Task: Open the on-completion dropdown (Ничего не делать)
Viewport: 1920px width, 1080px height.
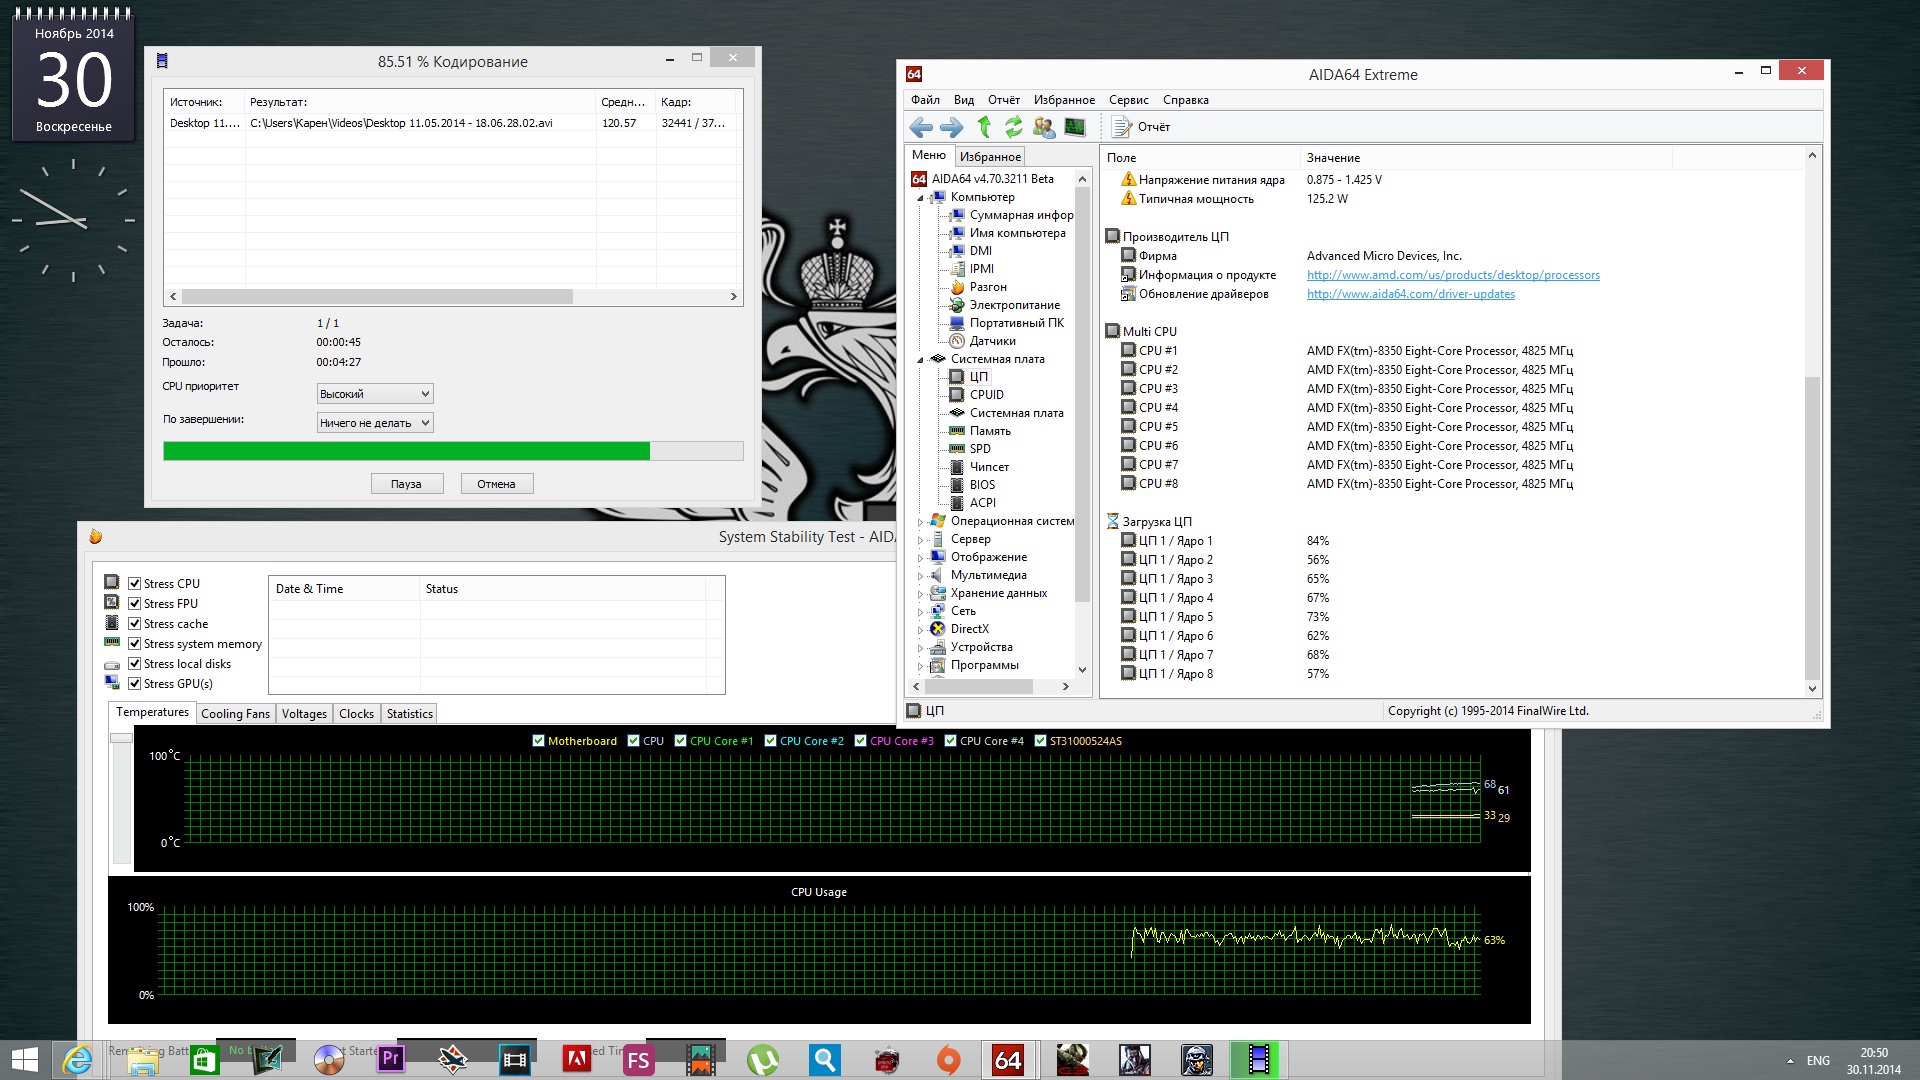Action: click(375, 423)
